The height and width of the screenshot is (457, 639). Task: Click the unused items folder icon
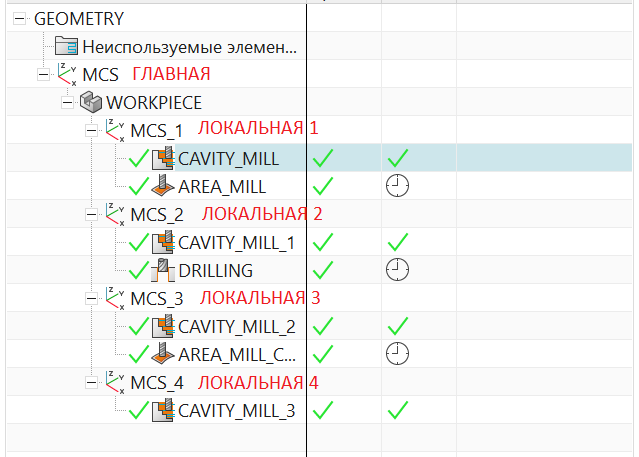pos(66,46)
